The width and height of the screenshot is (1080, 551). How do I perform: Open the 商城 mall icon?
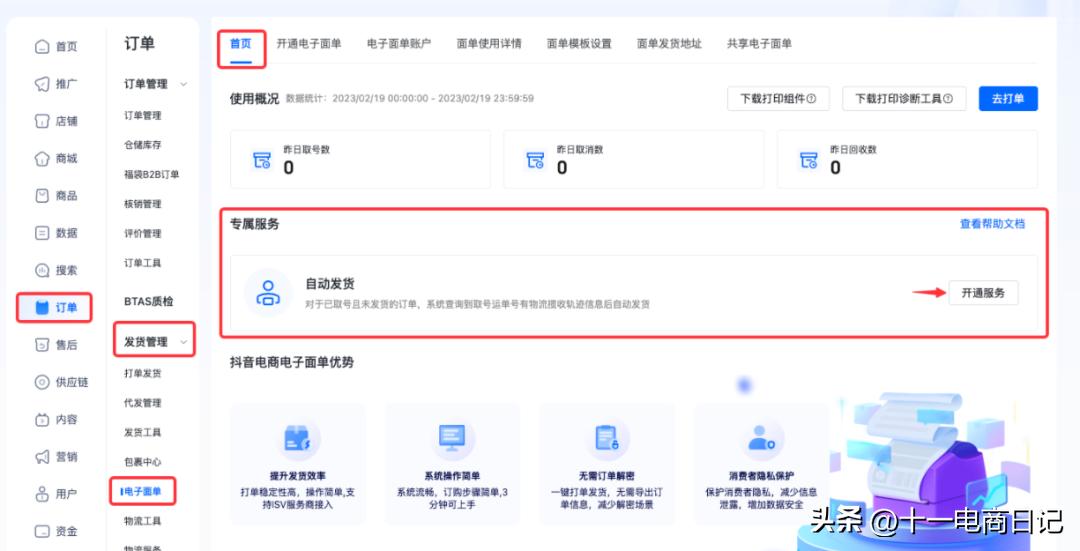point(42,158)
